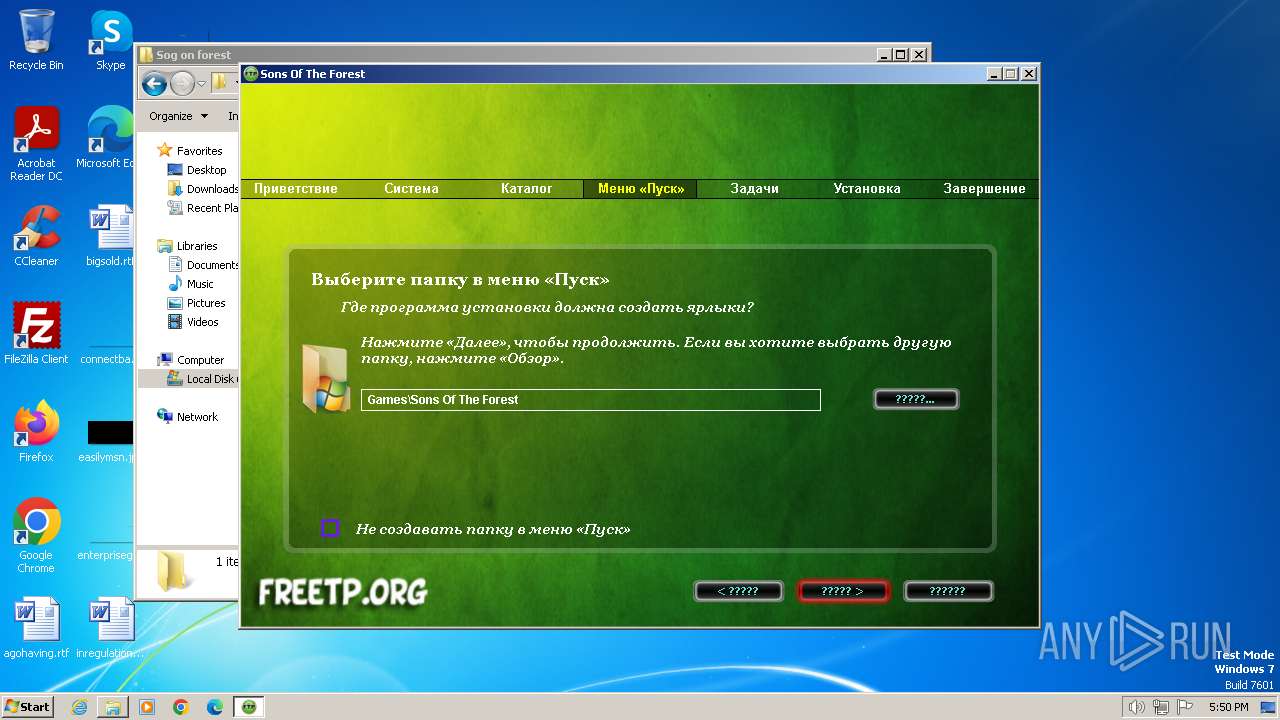Viewport: 1280px width, 720px height.
Task: Launch FileZilla Client shortcut
Action: coord(36,333)
